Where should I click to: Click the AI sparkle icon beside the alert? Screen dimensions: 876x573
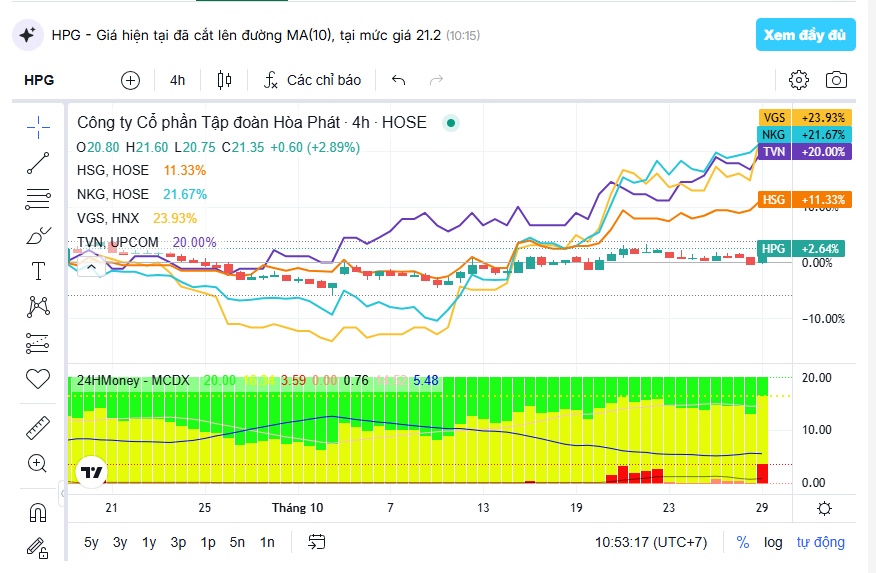point(27,35)
